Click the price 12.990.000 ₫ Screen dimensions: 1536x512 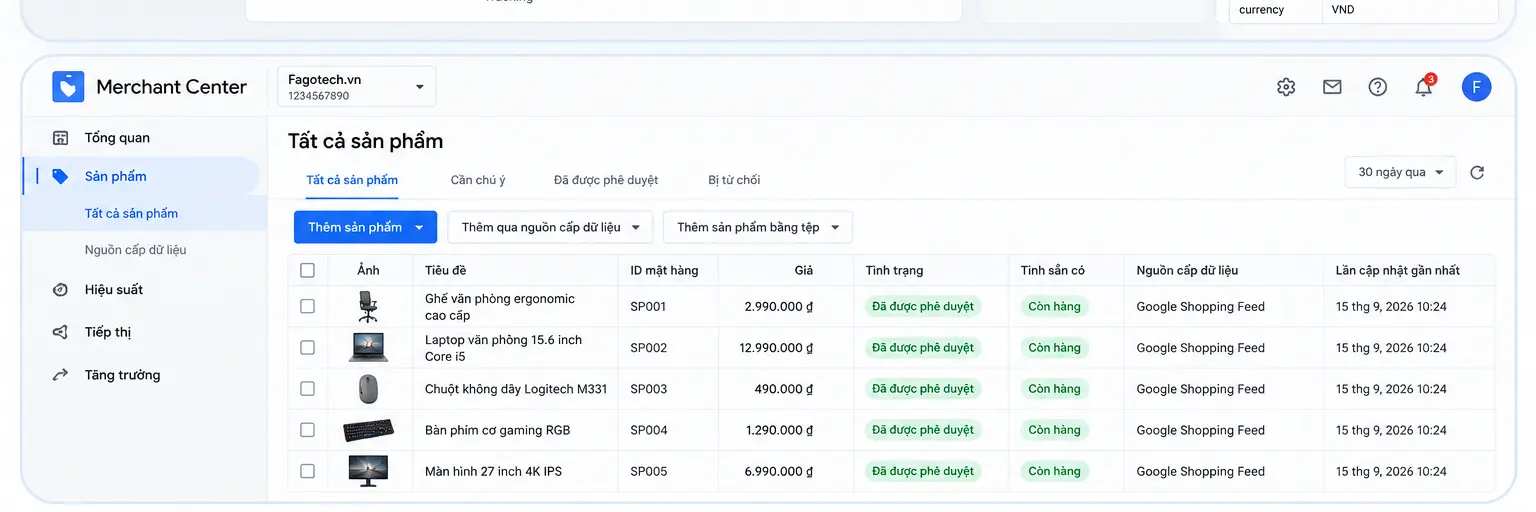click(776, 348)
